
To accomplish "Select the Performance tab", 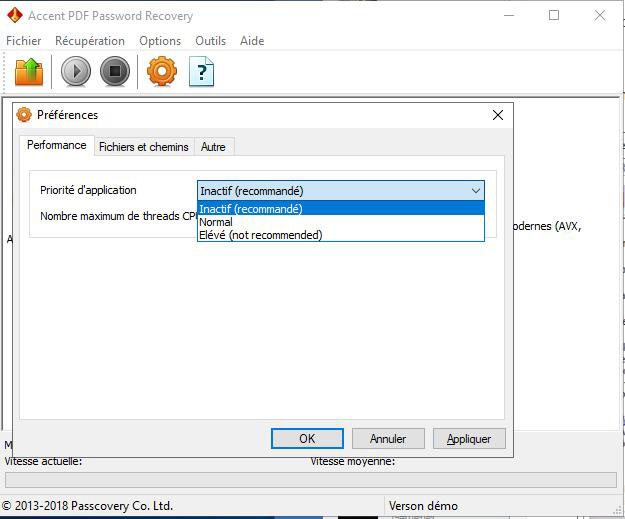I will (x=57, y=146).
